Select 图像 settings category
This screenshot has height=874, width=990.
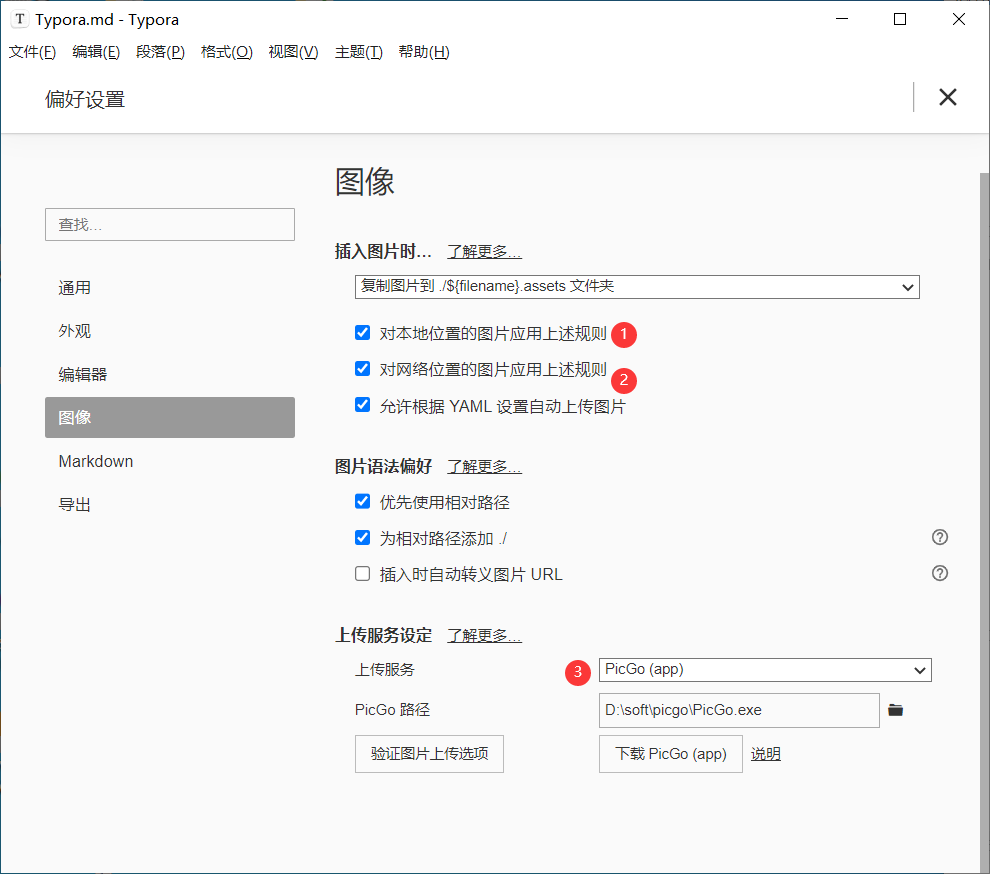coord(170,417)
